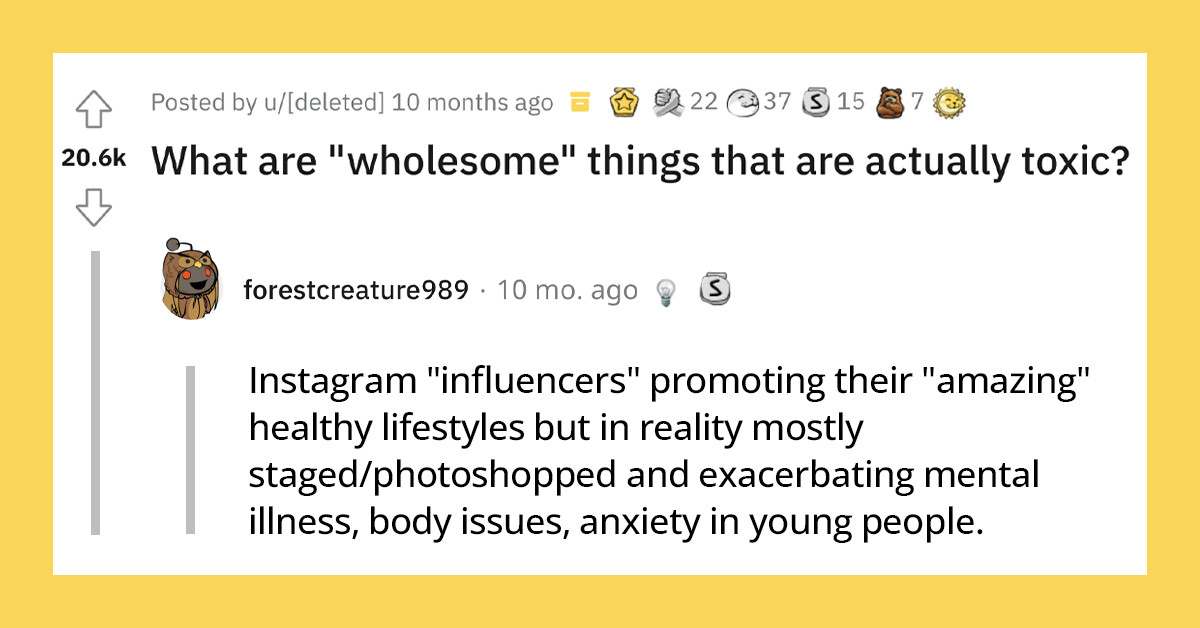Downvote the post using the down arrow
Screen dimensions: 1200x628
click(x=93, y=208)
